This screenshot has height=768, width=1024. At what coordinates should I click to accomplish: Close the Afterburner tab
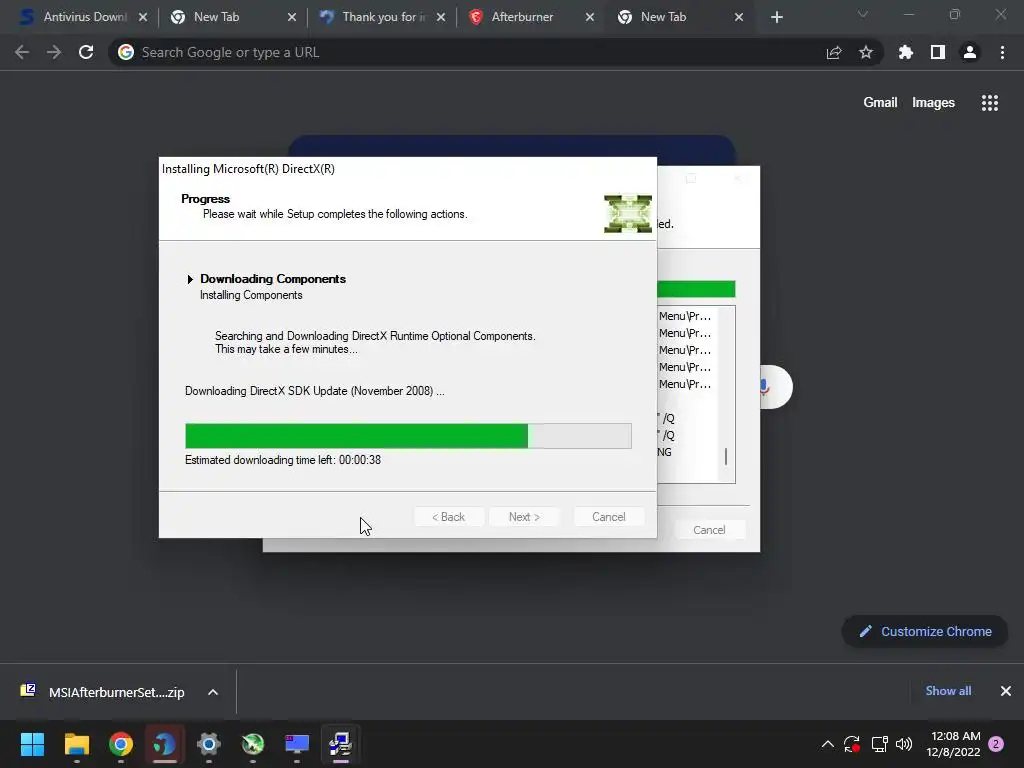click(590, 17)
